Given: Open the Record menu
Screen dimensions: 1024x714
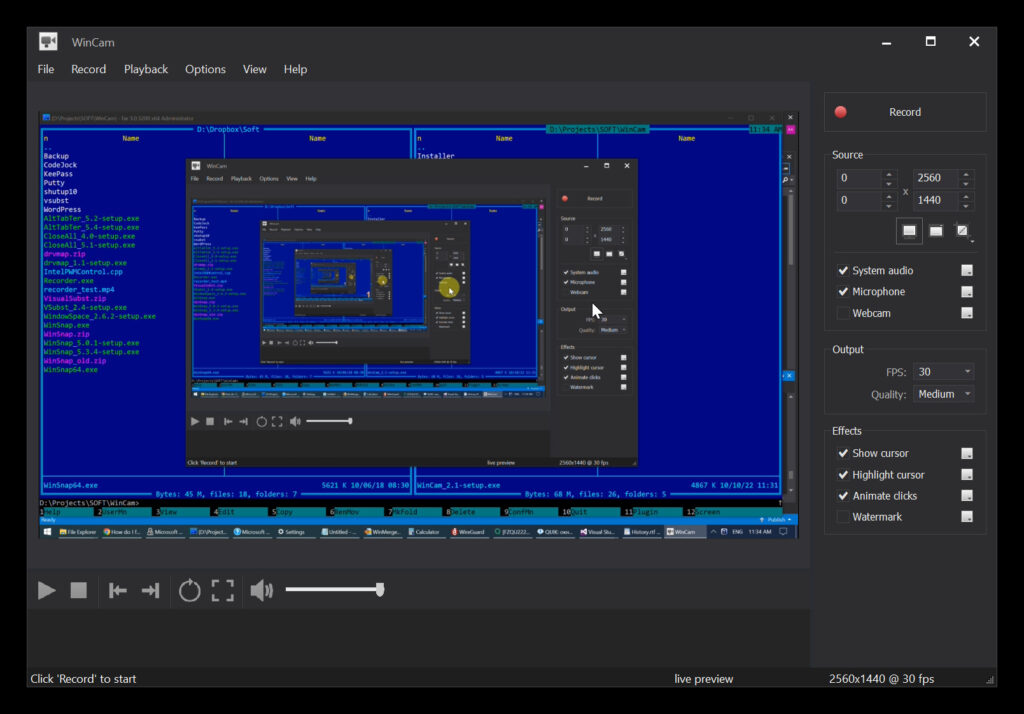Looking at the screenshot, I should pyautogui.click(x=89, y=69).
